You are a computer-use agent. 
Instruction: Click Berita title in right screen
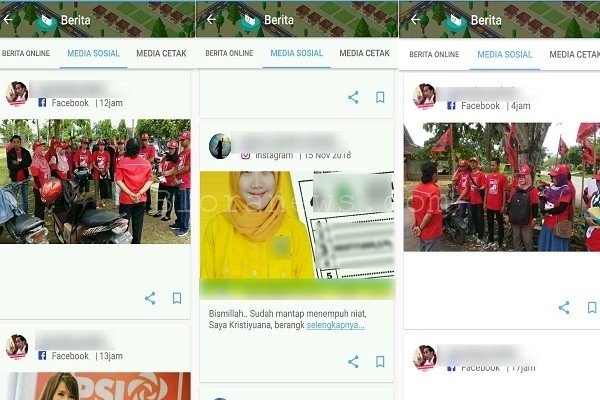(x=486, y=20)
